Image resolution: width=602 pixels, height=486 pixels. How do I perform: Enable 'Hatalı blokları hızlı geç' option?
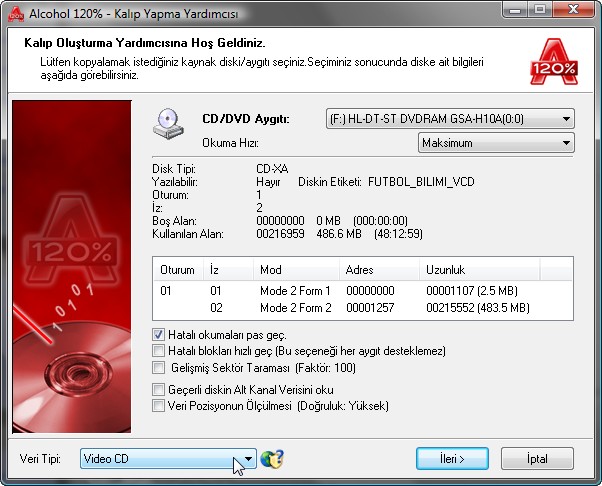point(158,350)
